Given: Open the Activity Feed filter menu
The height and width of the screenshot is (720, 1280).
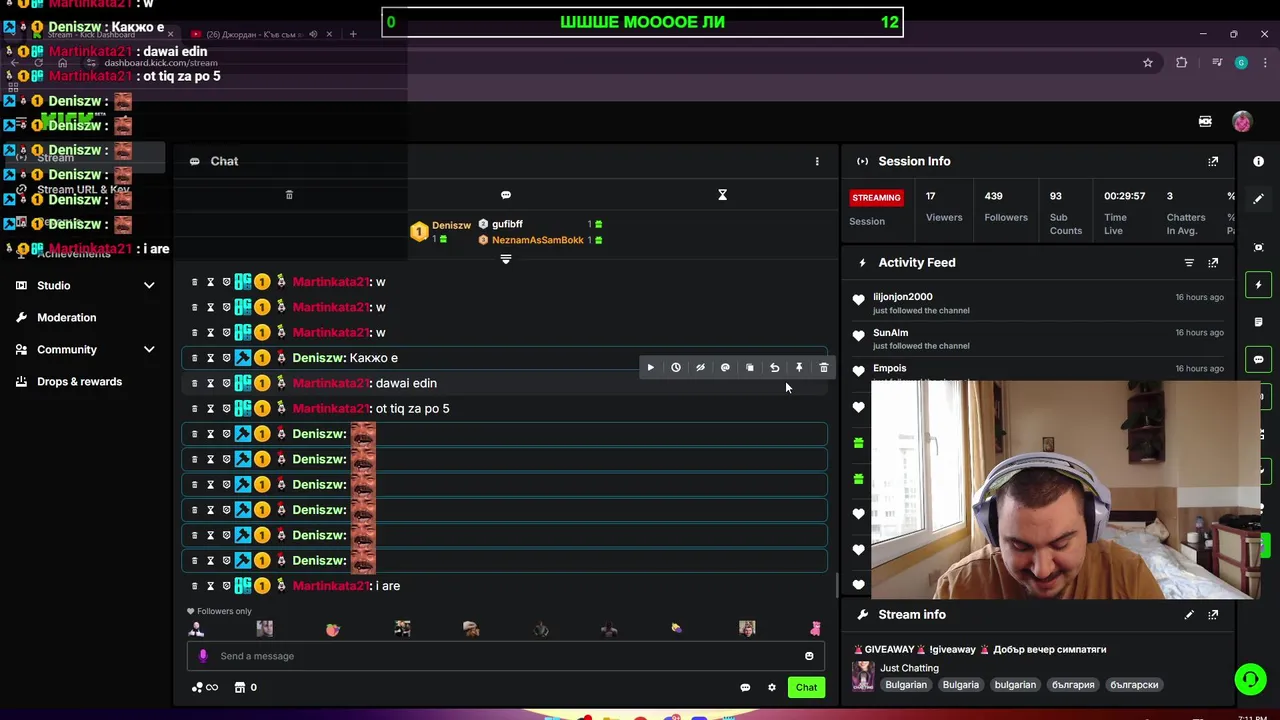Looking at the screenshot, I should (x=1189, y=263).
